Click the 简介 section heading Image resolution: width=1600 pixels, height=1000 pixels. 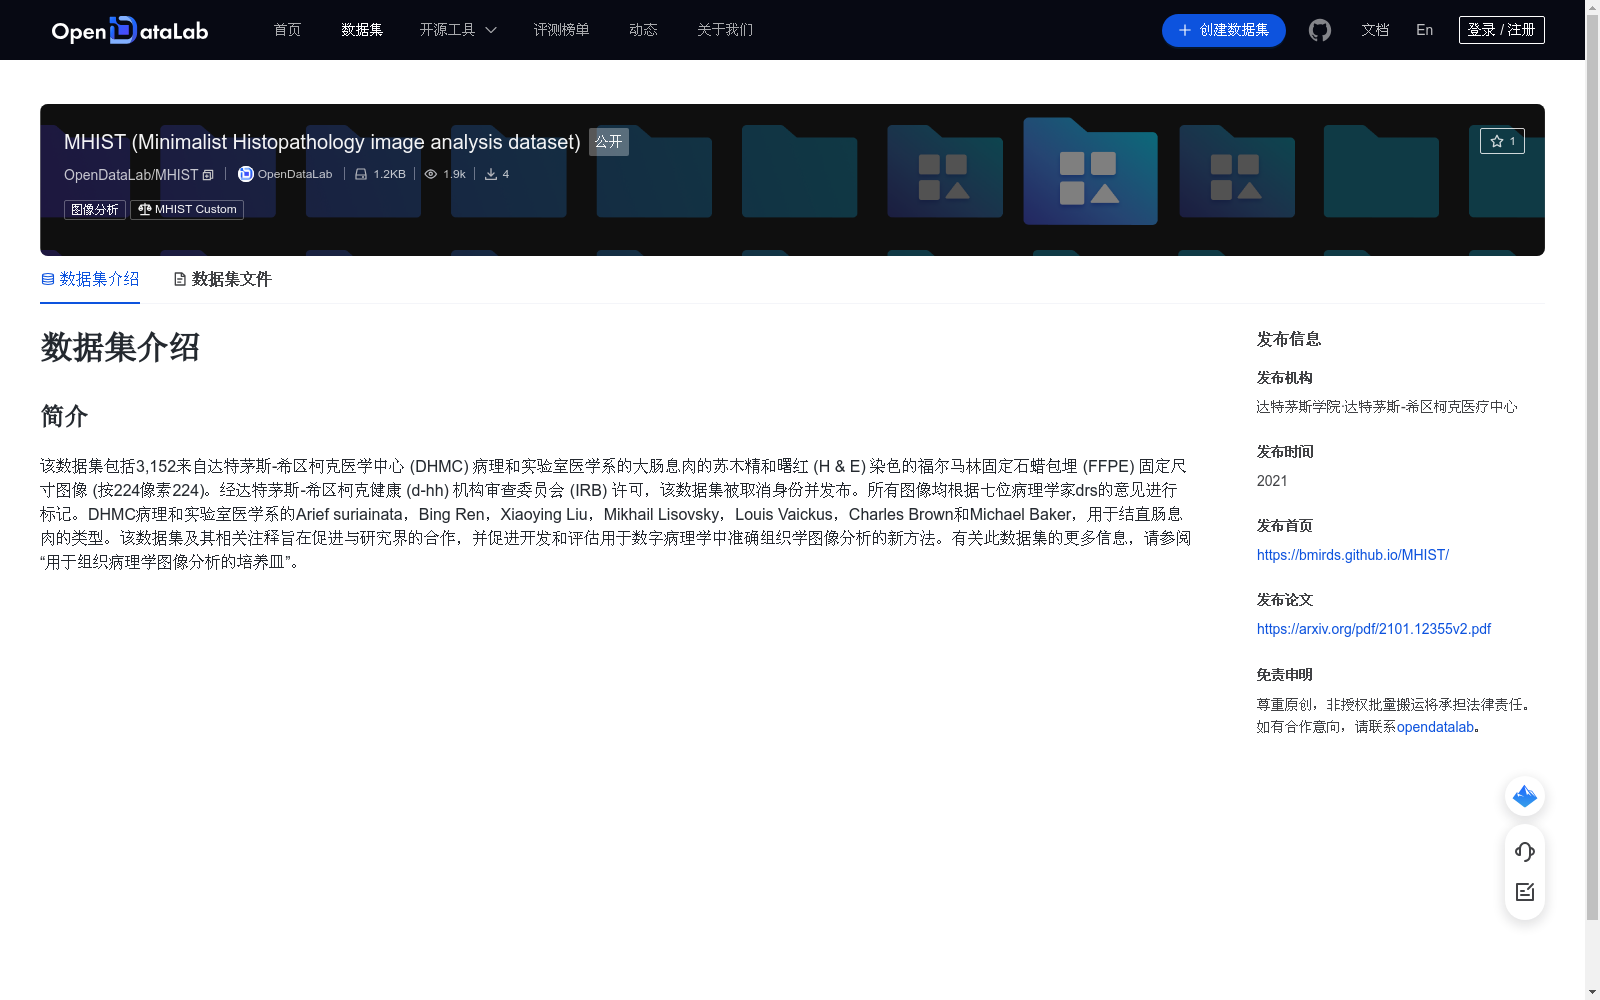click(64, 416)
